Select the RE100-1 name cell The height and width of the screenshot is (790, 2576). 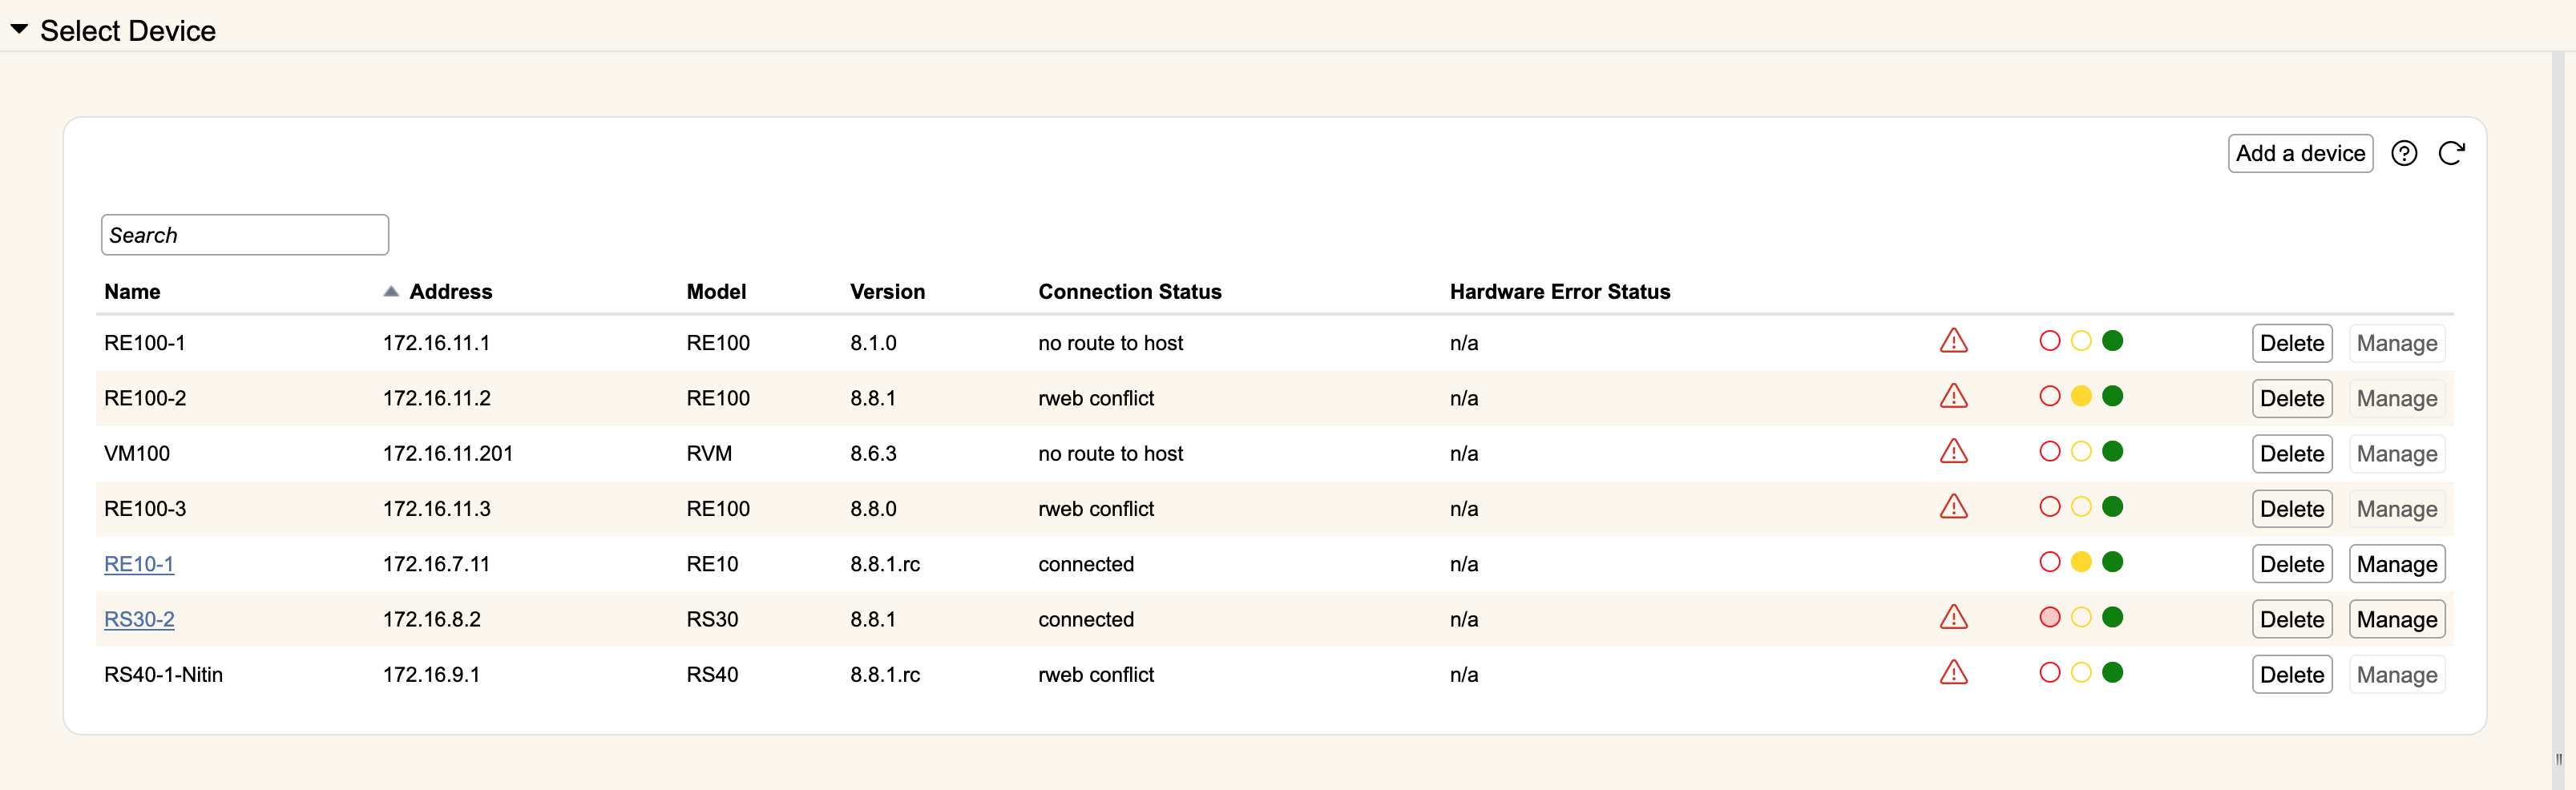(x=144, y=343)
